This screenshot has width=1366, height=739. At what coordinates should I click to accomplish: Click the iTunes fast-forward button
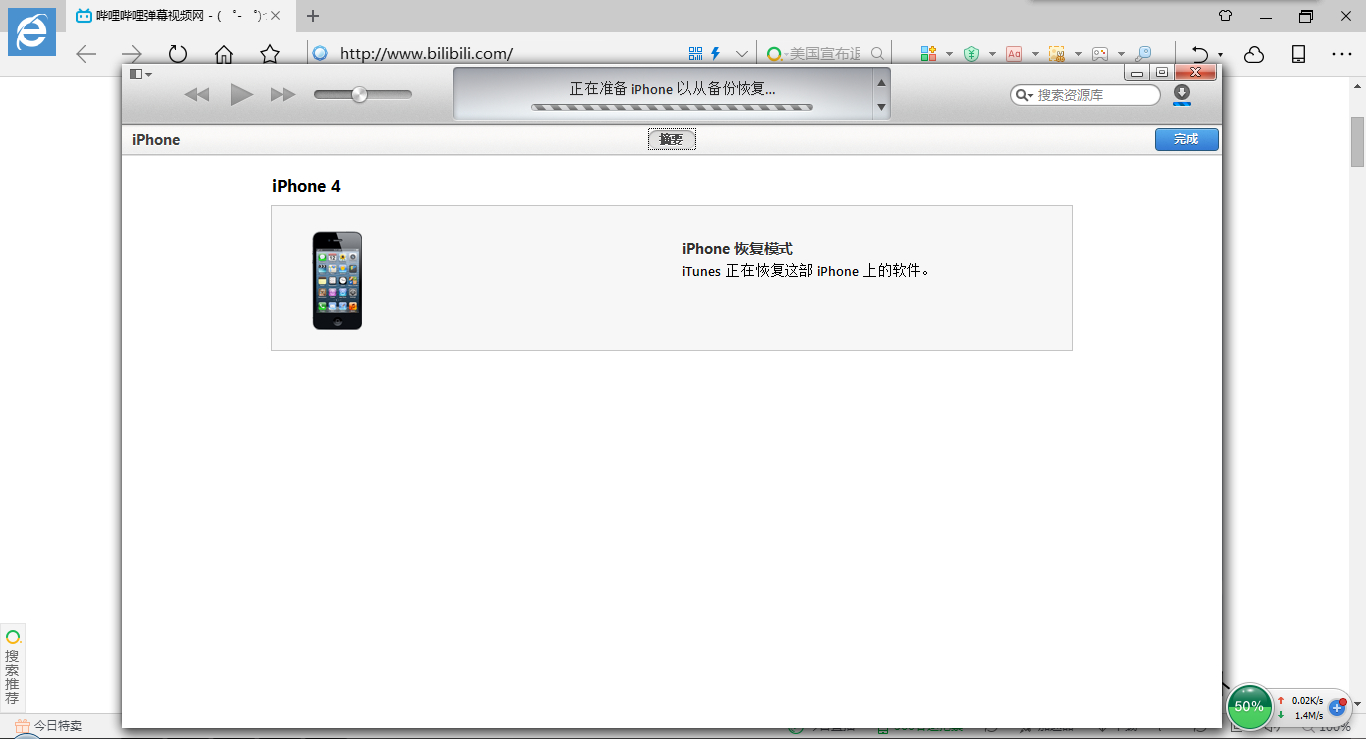[284, 94]
